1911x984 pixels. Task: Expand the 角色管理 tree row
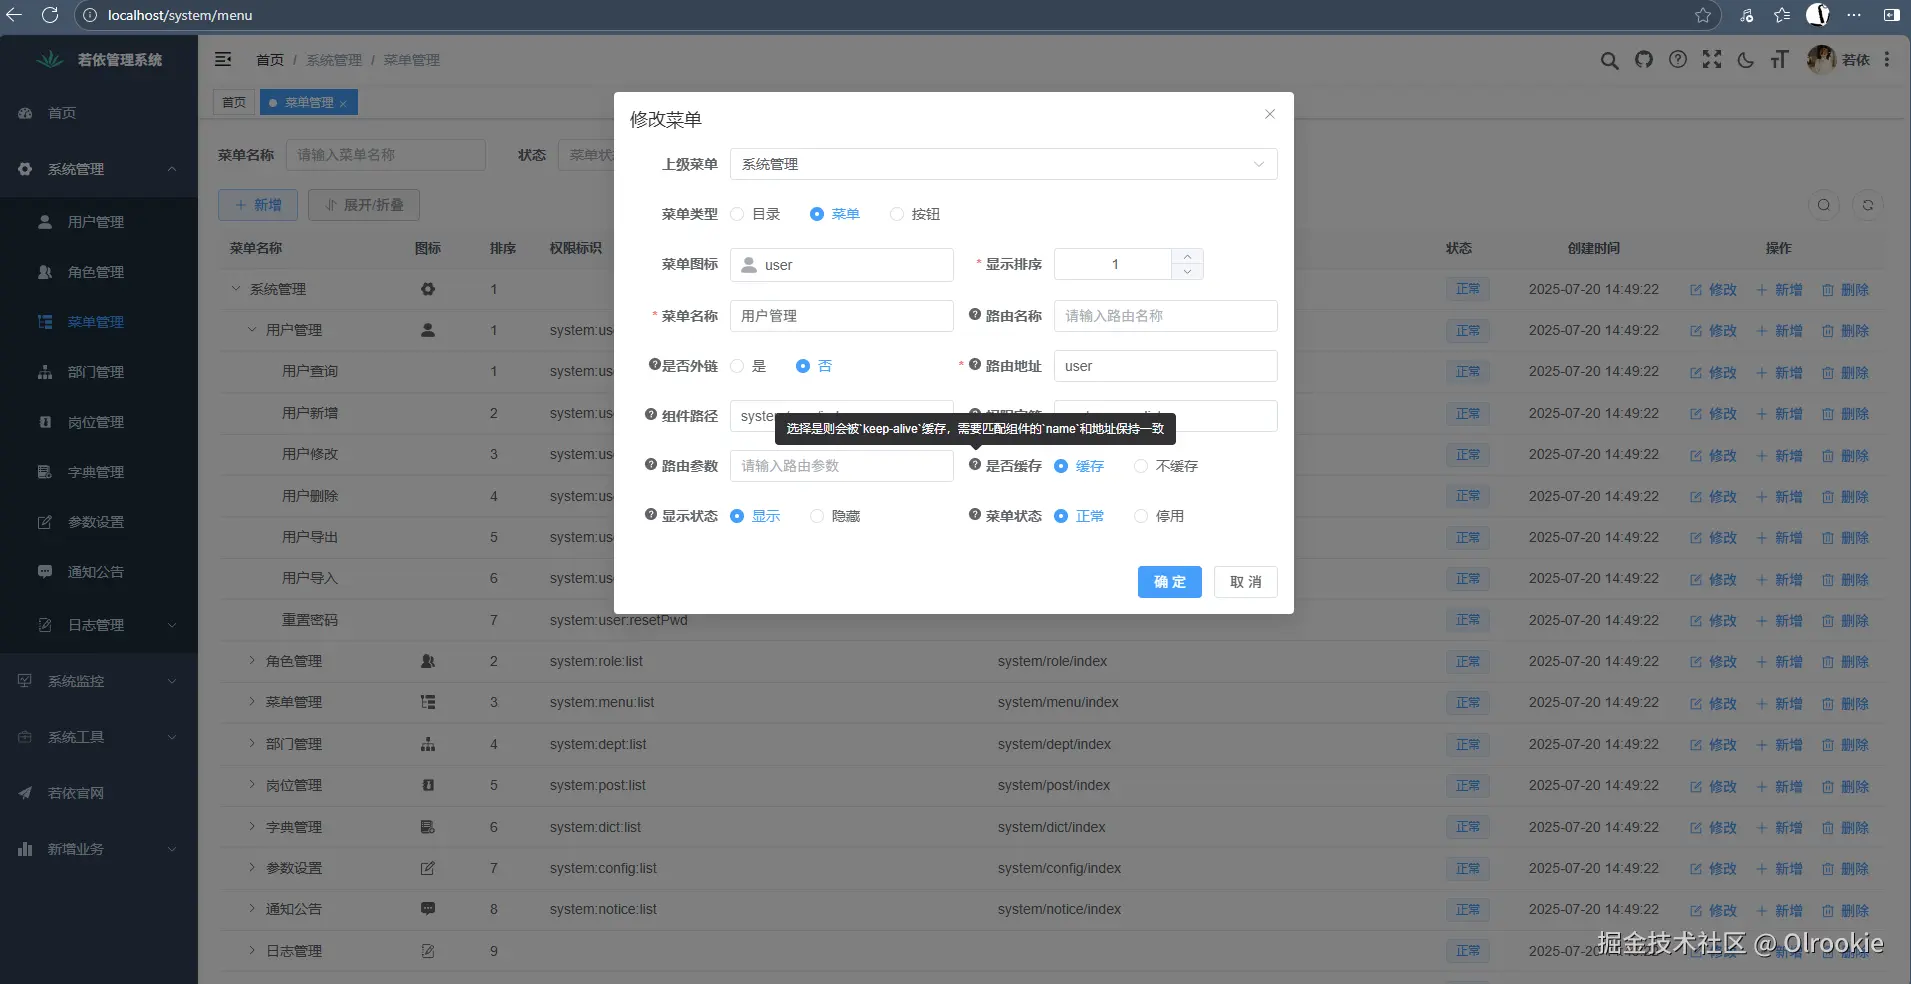[250, 661]
